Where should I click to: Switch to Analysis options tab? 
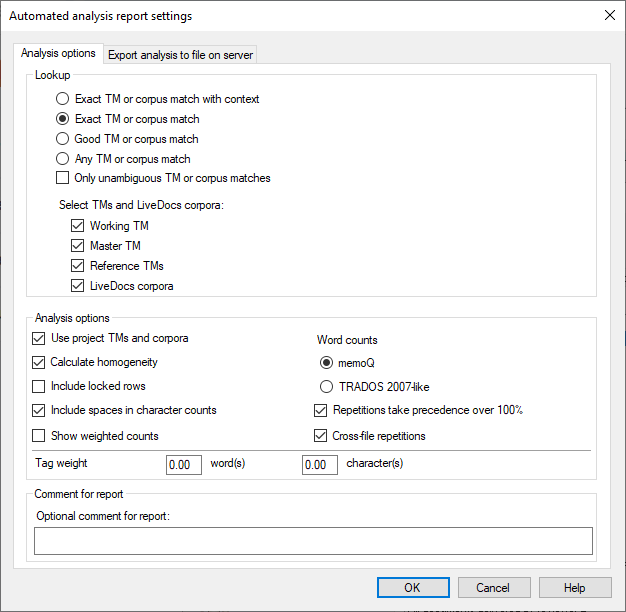point(58,53)
